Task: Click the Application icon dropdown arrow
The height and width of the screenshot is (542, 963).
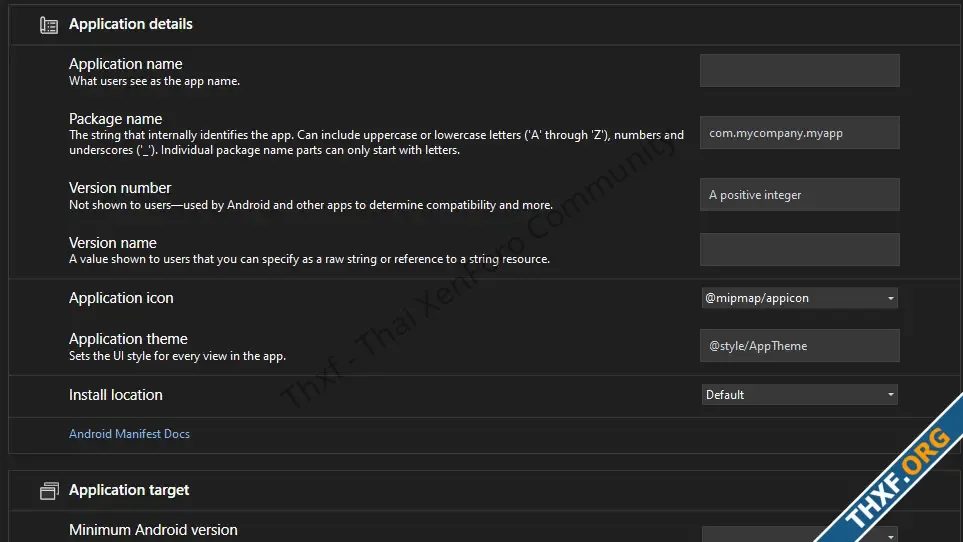Action: coord(891,298)
